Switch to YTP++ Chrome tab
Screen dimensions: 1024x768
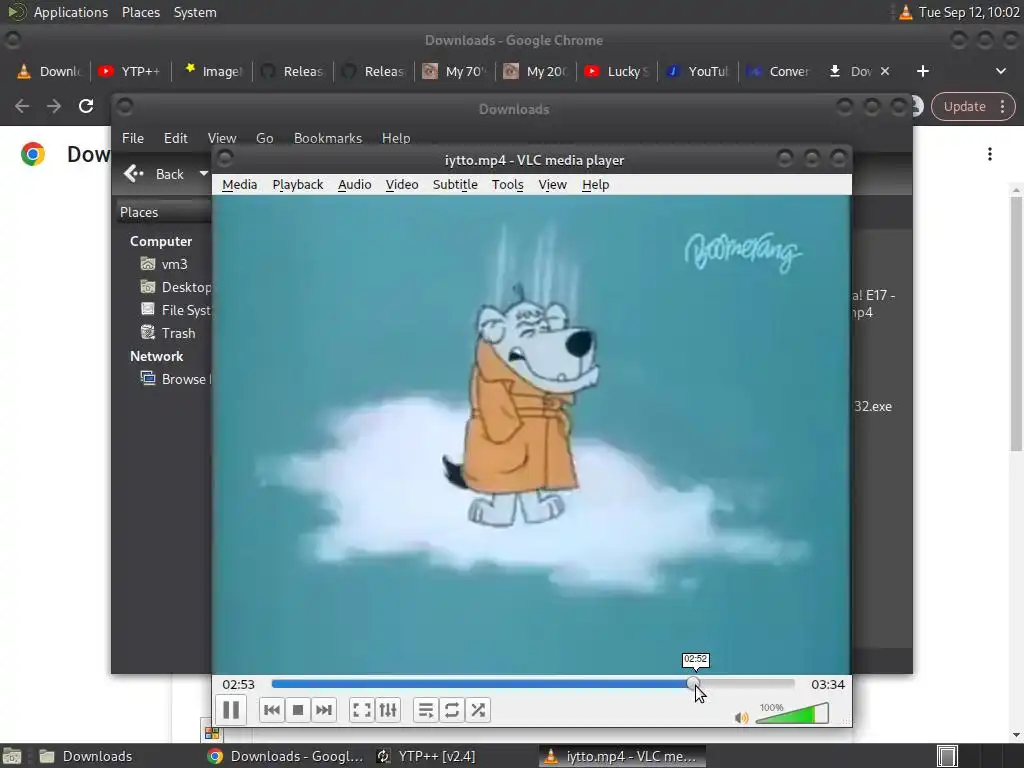pos(129,71)
